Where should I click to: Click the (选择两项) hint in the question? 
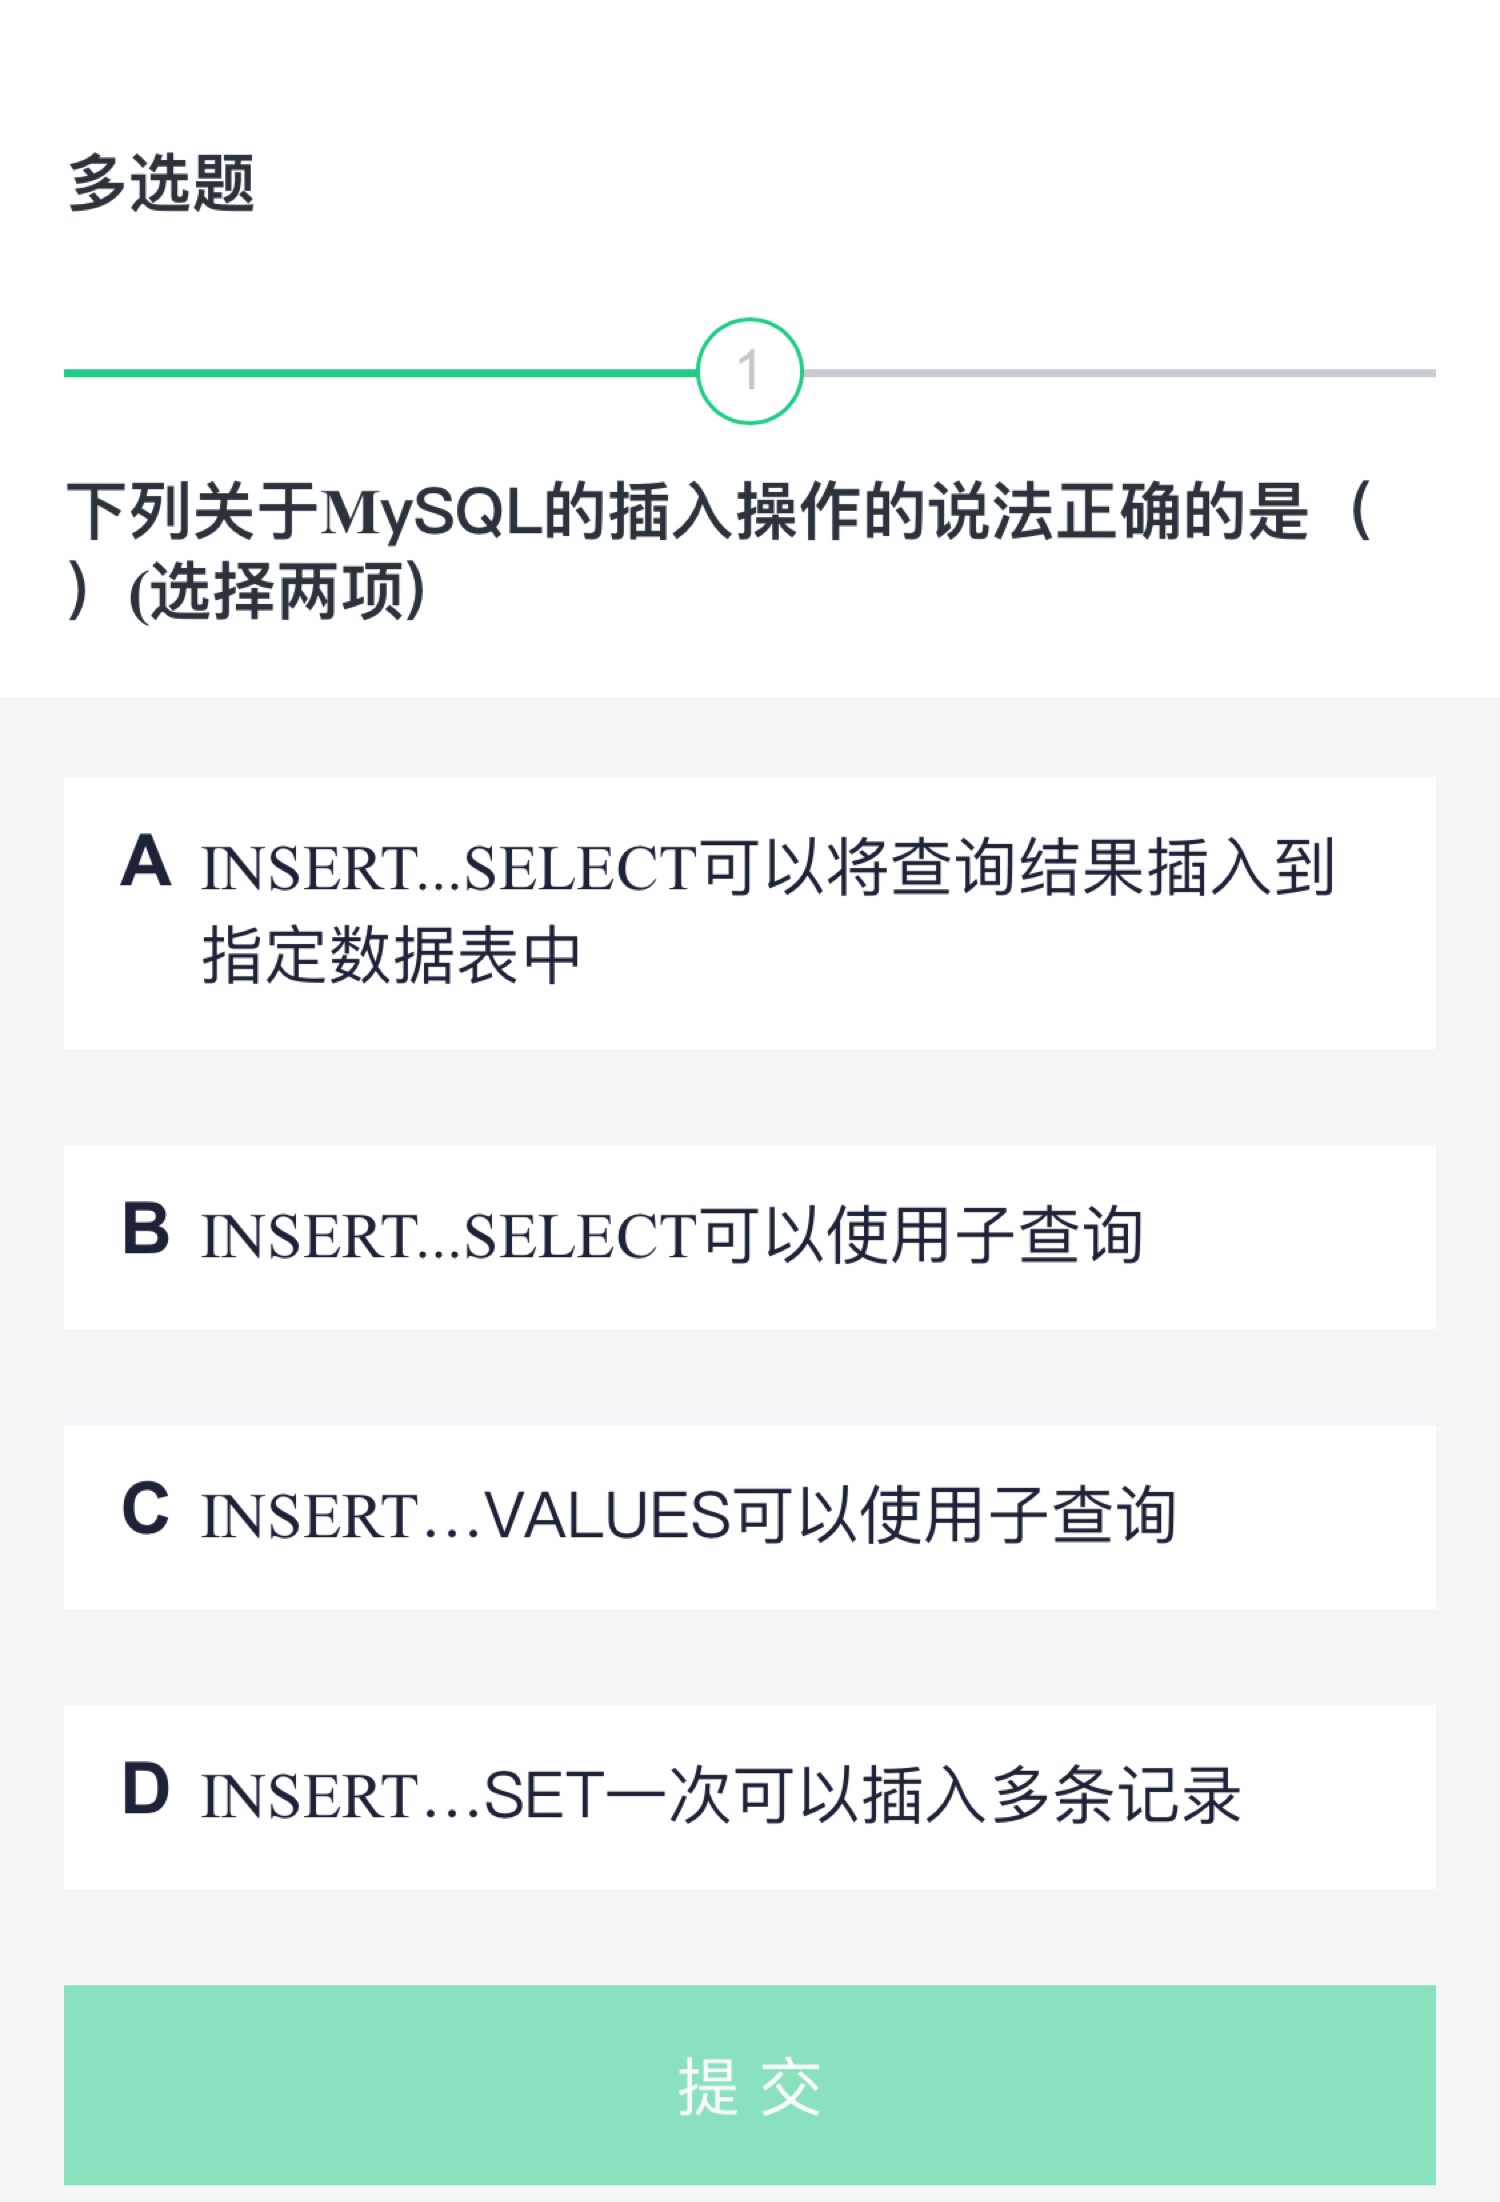pyautogui.click(x=278, y=591)
